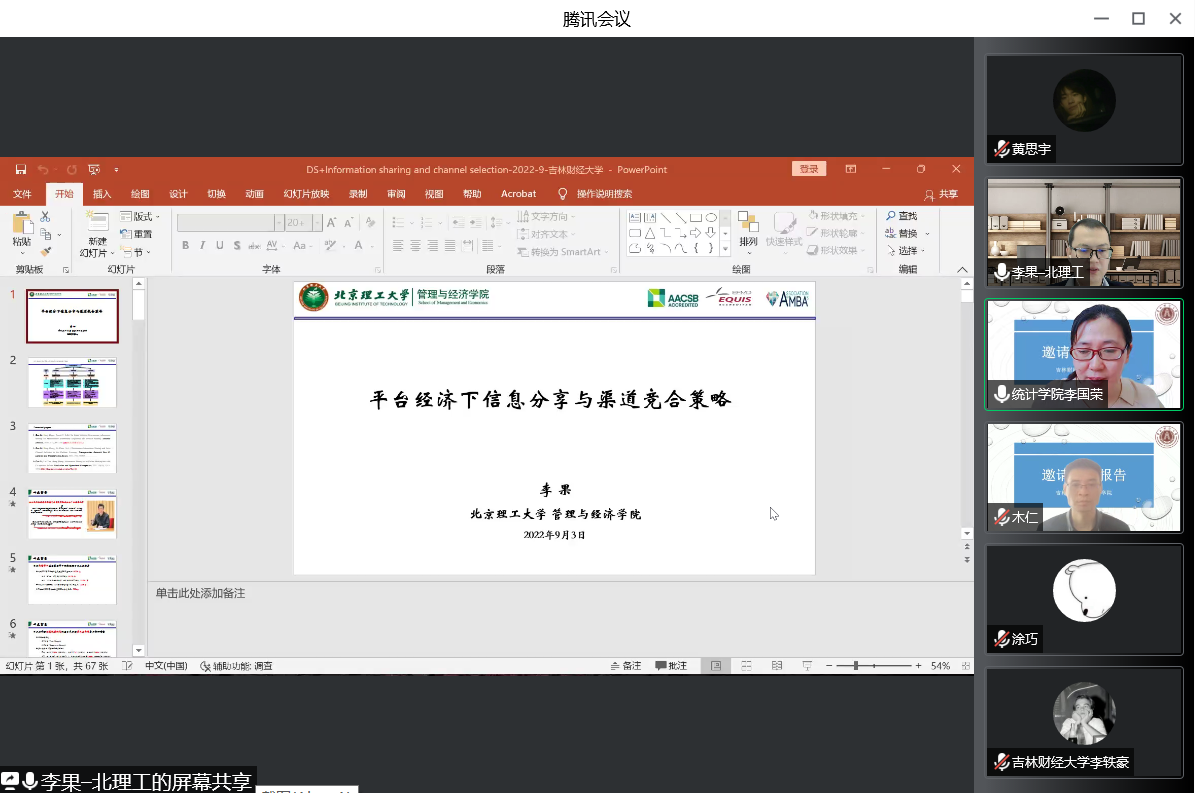Expand the Layout (版式) dropdown
The image size is (1195, 793).
point(140,216)
